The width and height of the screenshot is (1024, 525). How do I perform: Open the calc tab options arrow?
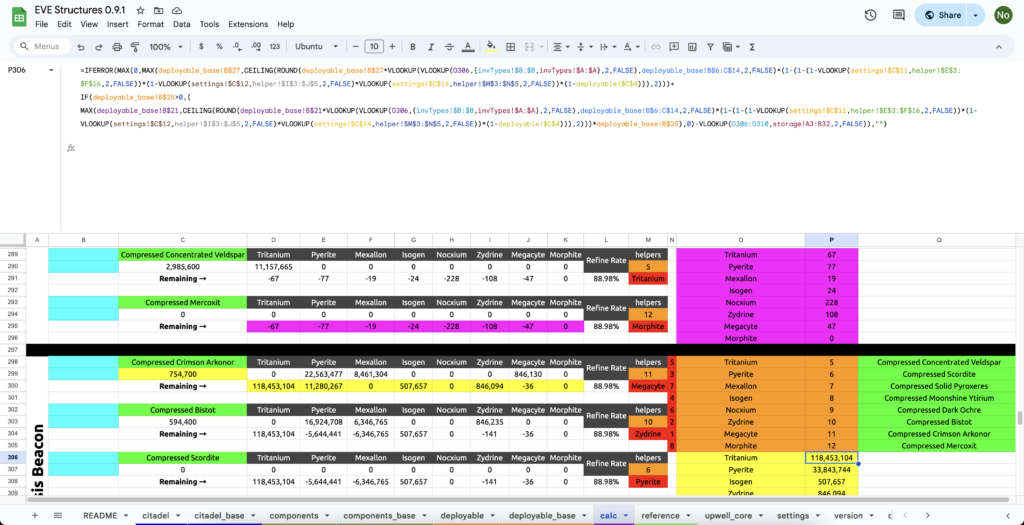[626, 516]
